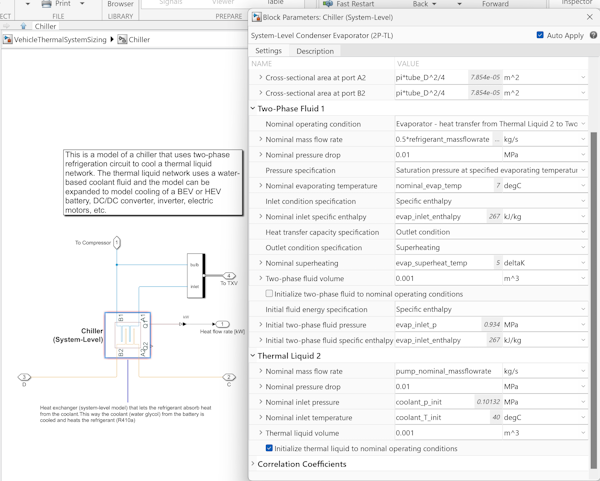Click connection port C block

pos(229,377)
